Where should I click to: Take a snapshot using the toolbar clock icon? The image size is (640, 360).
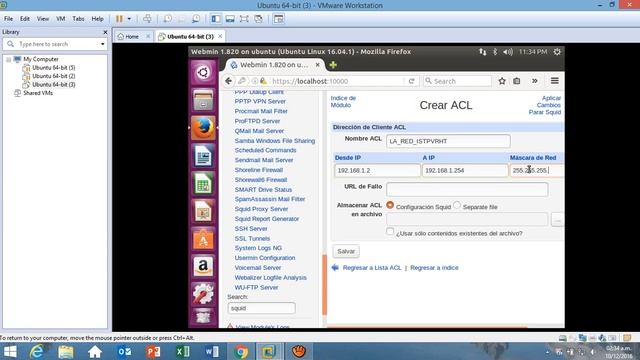coord(167,19)
